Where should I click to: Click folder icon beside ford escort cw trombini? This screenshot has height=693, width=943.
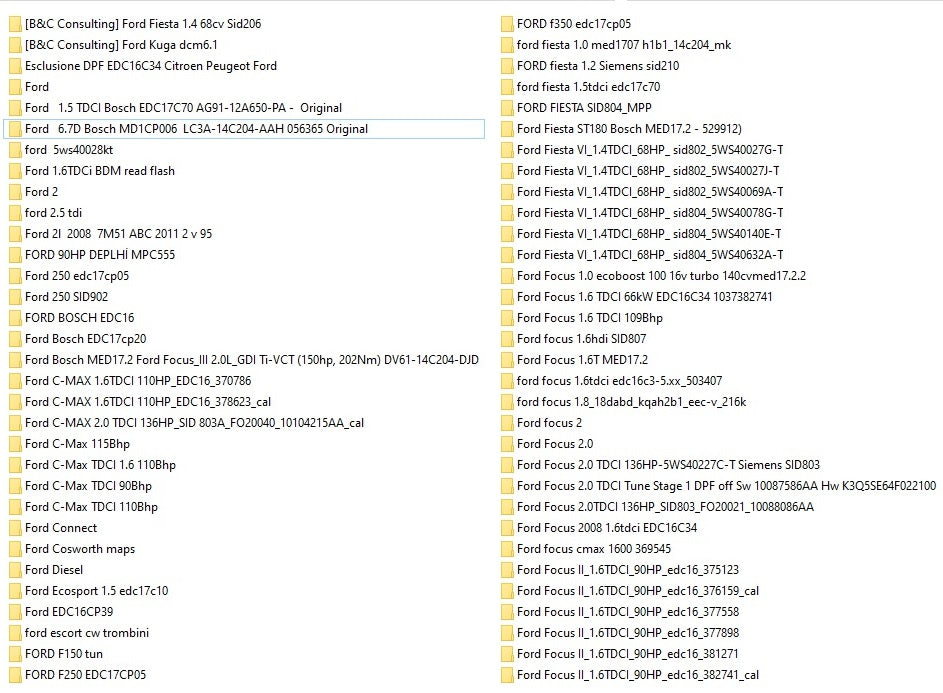[x=14, y=633]
